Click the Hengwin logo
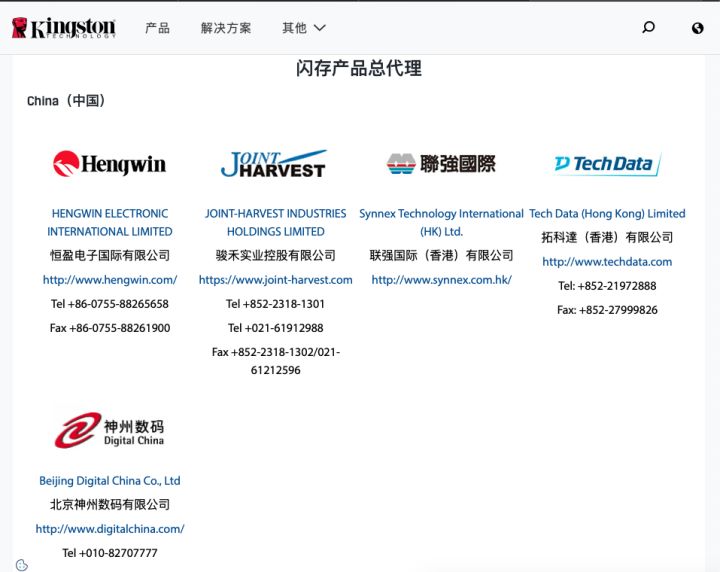 coord(110,164)
